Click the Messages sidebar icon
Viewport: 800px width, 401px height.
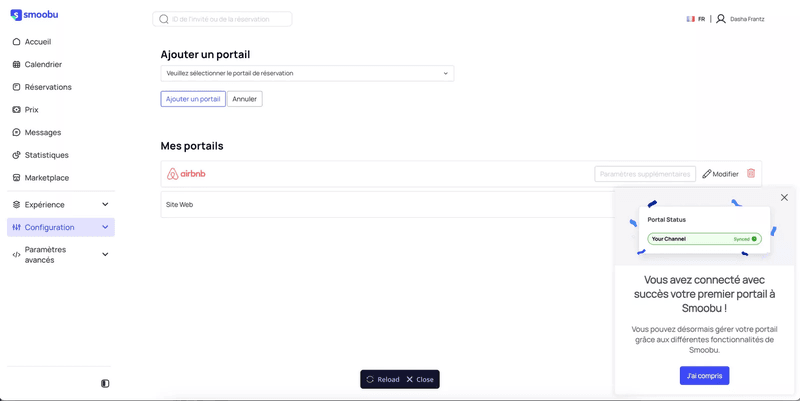pos(16,132)
